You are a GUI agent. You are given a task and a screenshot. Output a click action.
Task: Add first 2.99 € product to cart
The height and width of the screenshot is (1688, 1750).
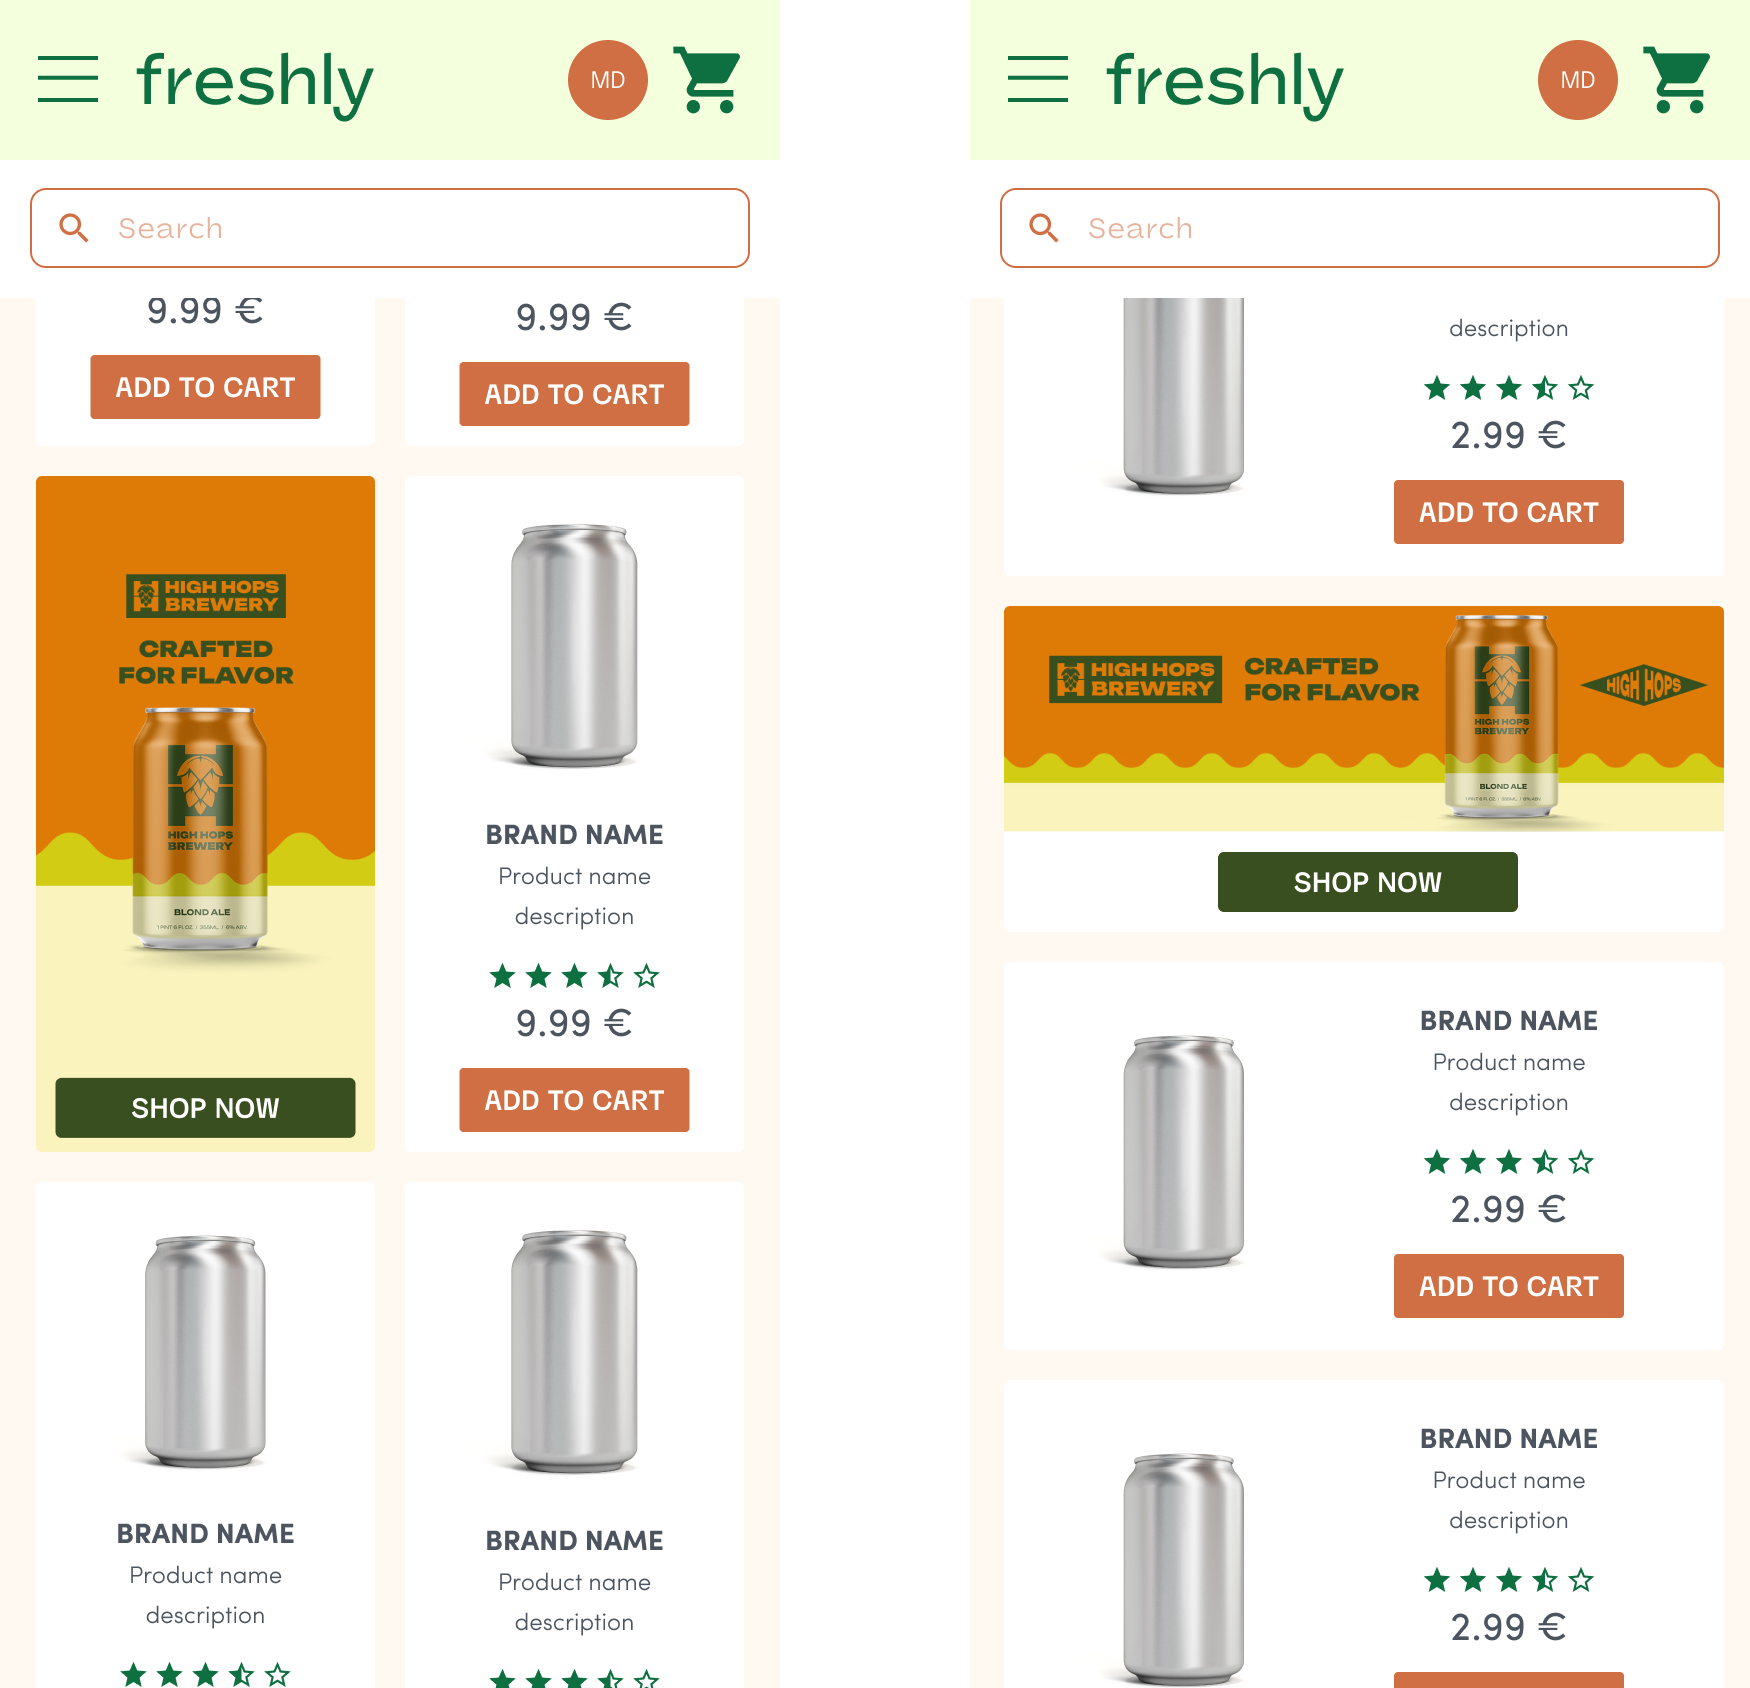click(x=1509, y=512)
